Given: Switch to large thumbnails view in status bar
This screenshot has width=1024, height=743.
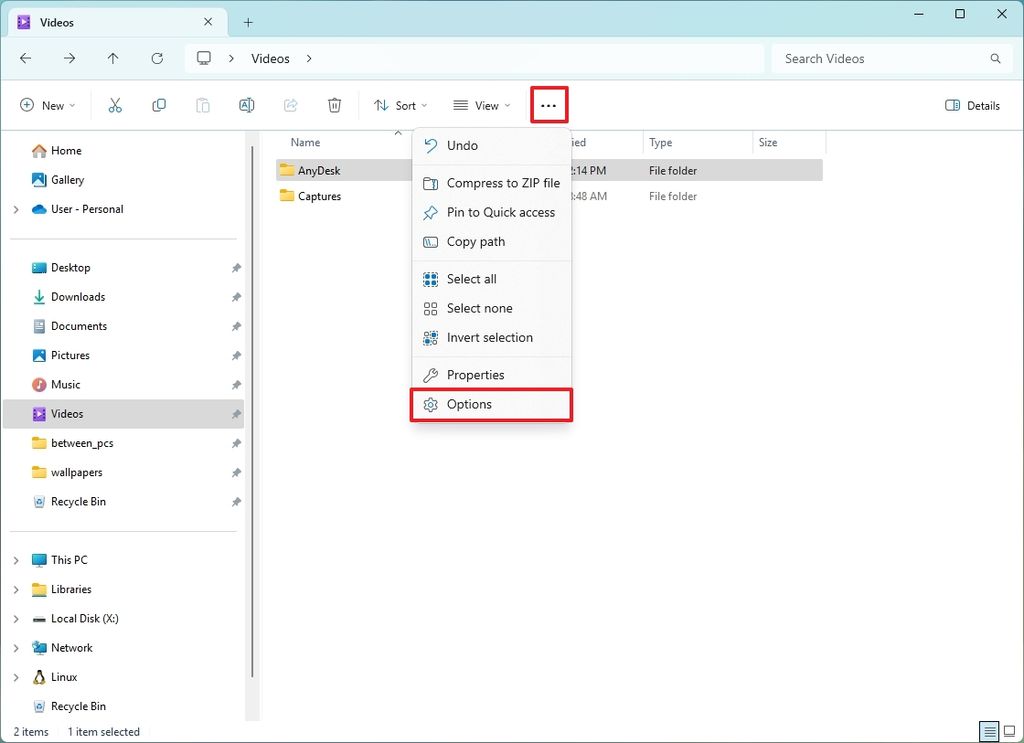Looking at the screenshot, I should coord(1010,731).
